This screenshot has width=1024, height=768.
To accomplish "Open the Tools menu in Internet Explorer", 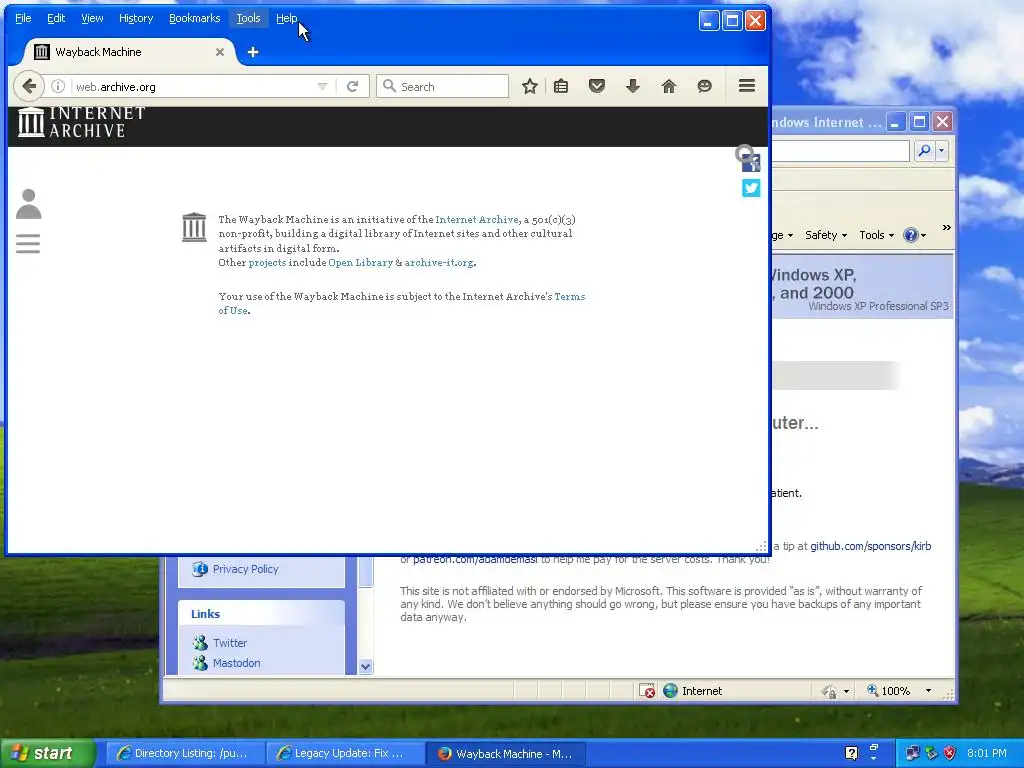I will [876, 235].
